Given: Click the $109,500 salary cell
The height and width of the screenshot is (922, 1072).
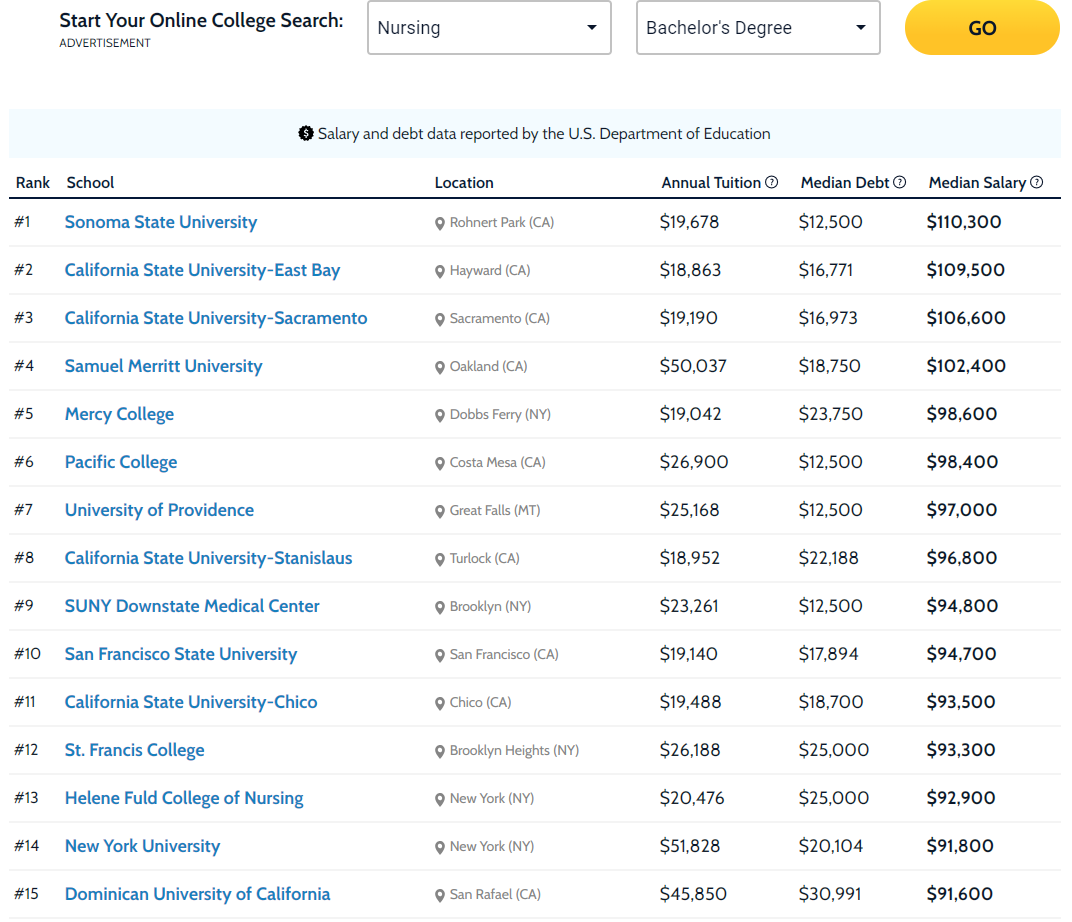Looking at the screenshot, I should tap(965, 270).
